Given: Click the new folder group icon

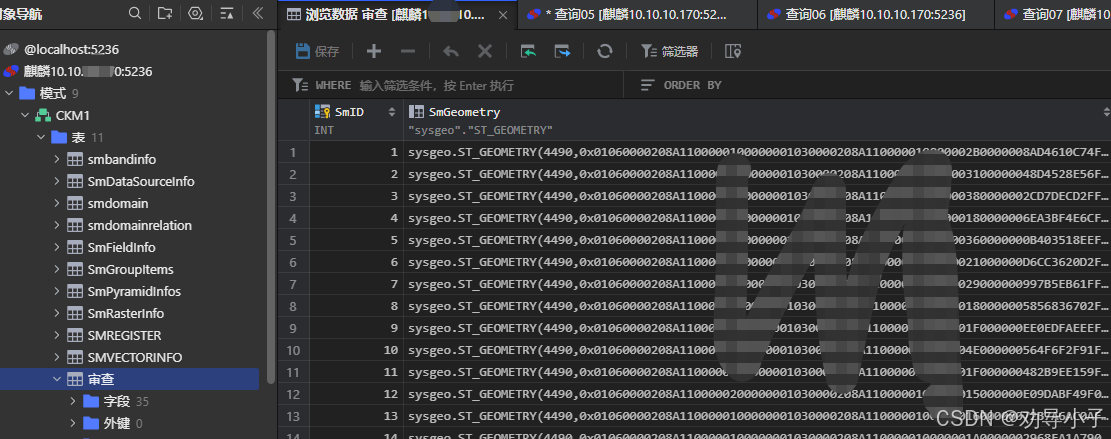Looking at the screenshot, I should pos(164,13).
